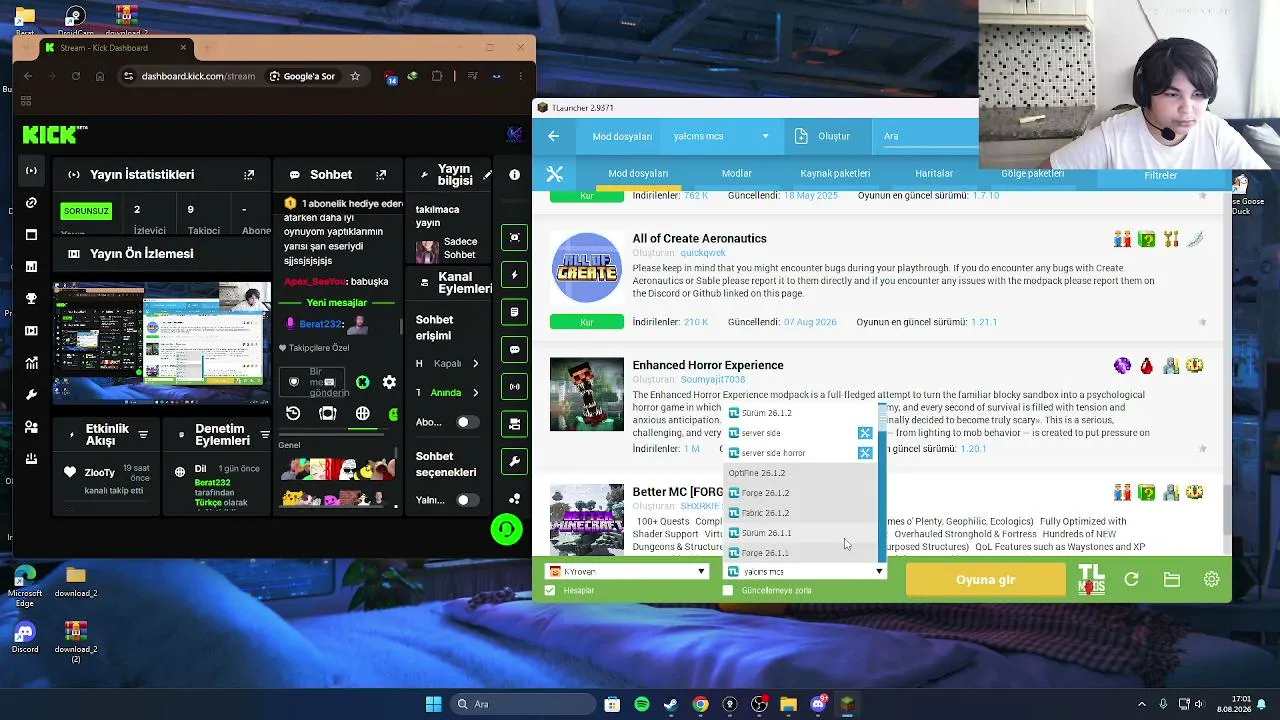Click the version dropdown list scrollbar
The width and height of the screenshot is (1280, 720).
[882, 482]
